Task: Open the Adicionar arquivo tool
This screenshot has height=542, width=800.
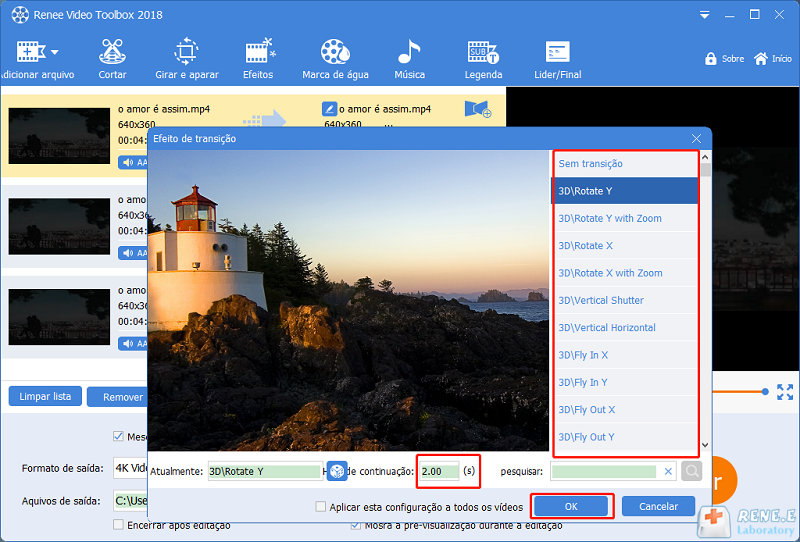Action: click(37, 60)
